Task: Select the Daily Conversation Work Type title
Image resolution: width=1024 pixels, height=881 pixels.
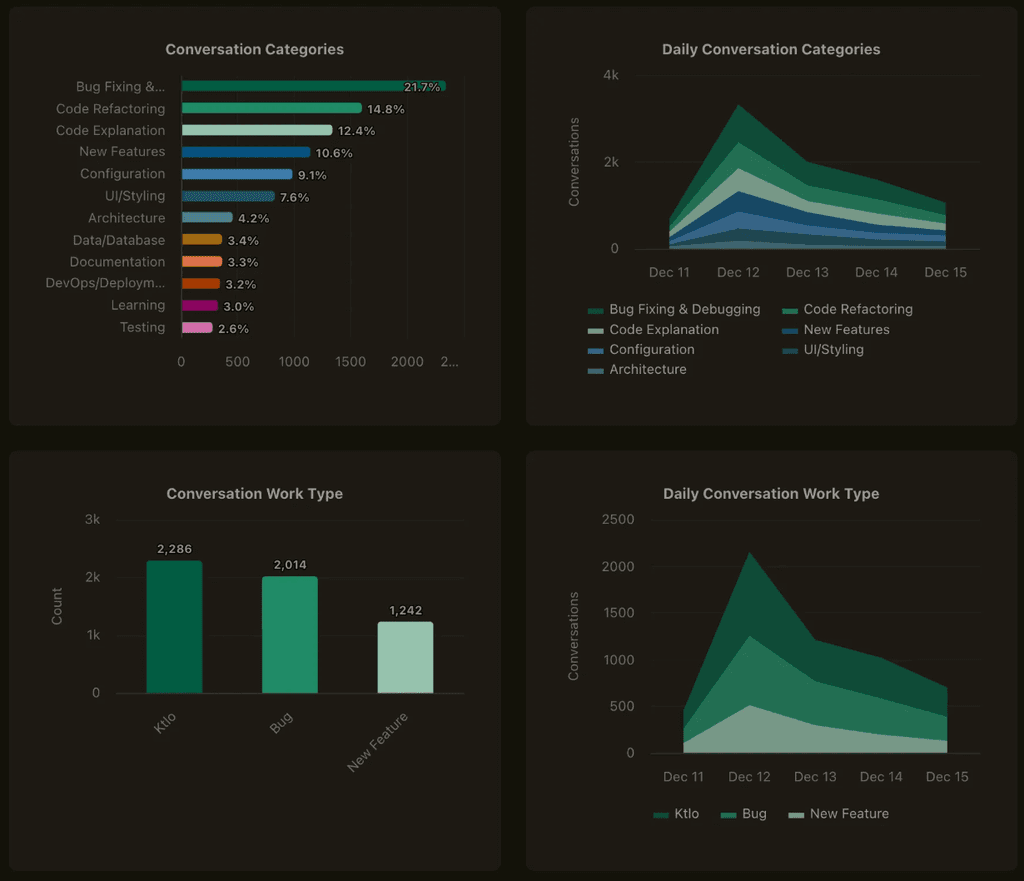Action: tap(771, 493)
